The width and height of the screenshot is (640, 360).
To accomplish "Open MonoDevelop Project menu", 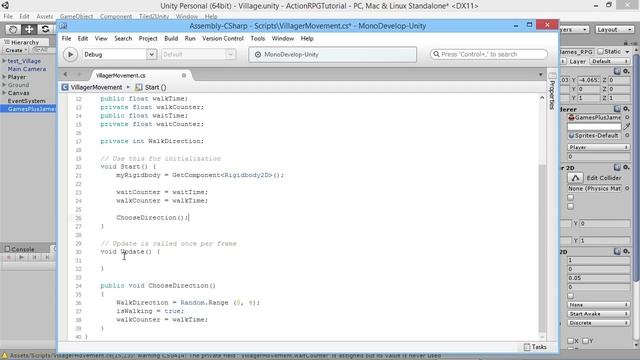I will tap(148, 38).
